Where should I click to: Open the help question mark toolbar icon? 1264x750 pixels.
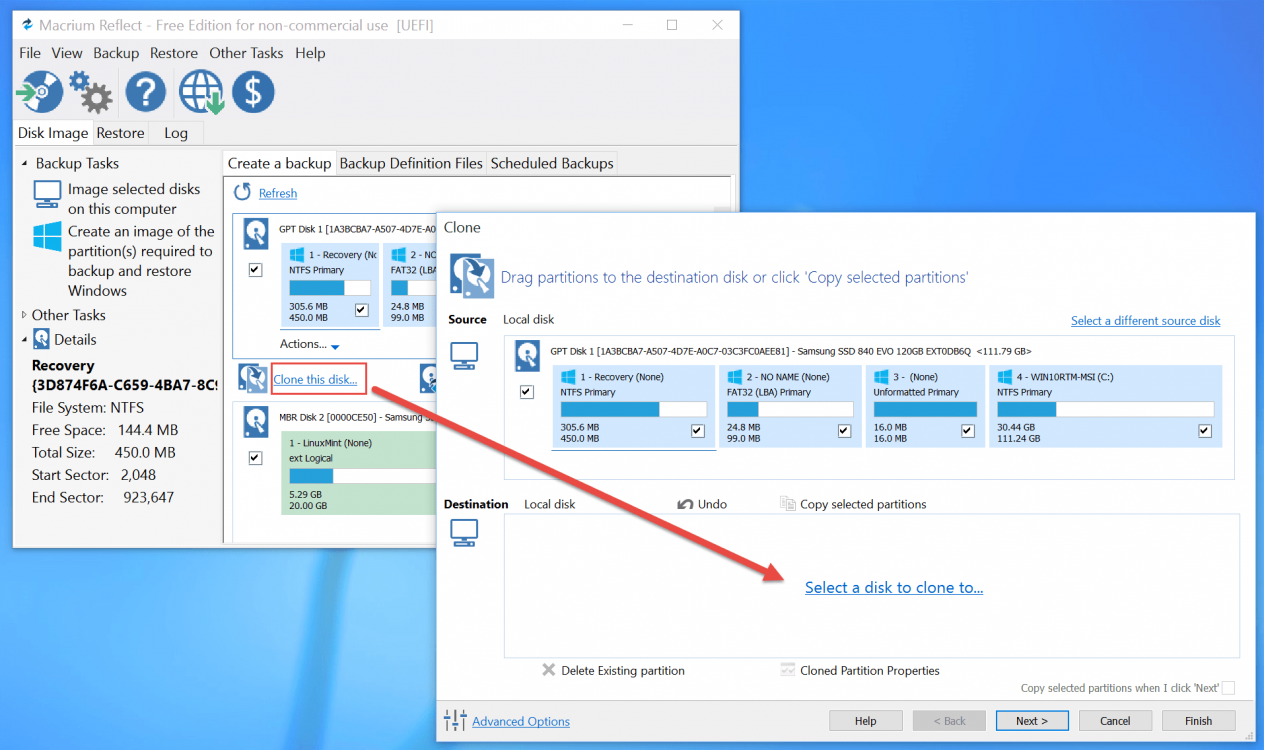tap(146, 92)
